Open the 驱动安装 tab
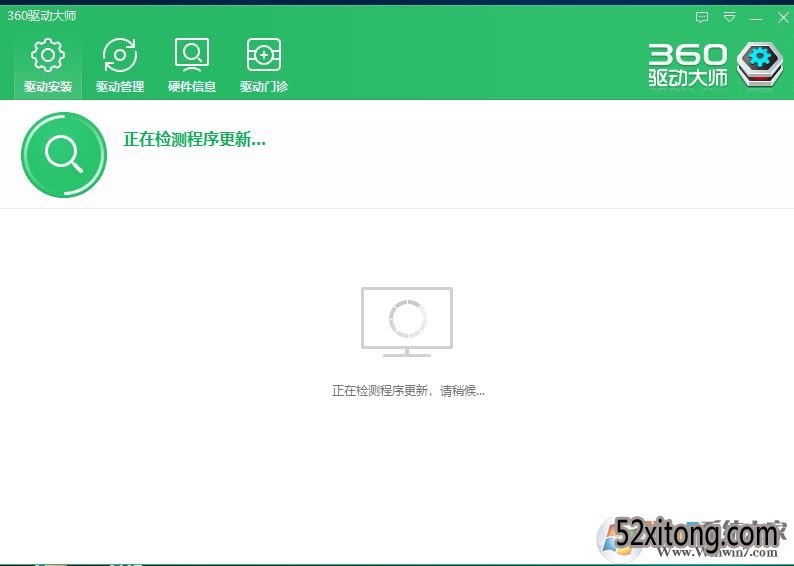This screenshot has width=794, height=566. (x=48, y=65)
